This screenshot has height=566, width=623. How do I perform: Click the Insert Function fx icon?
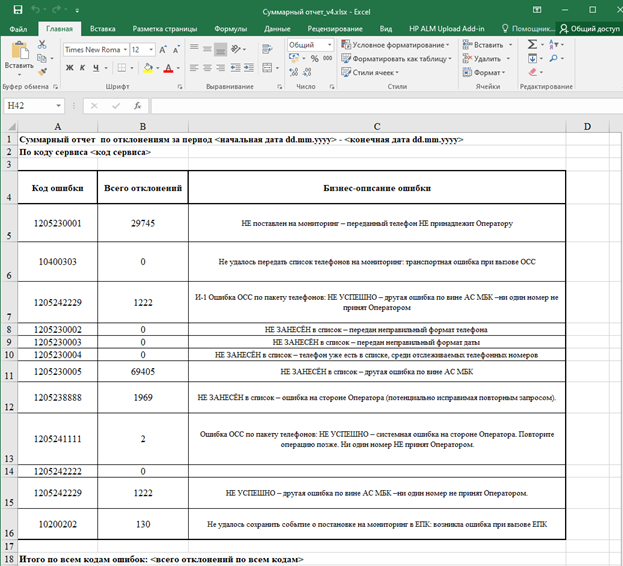pyautogui.click(x=136, y=106)
